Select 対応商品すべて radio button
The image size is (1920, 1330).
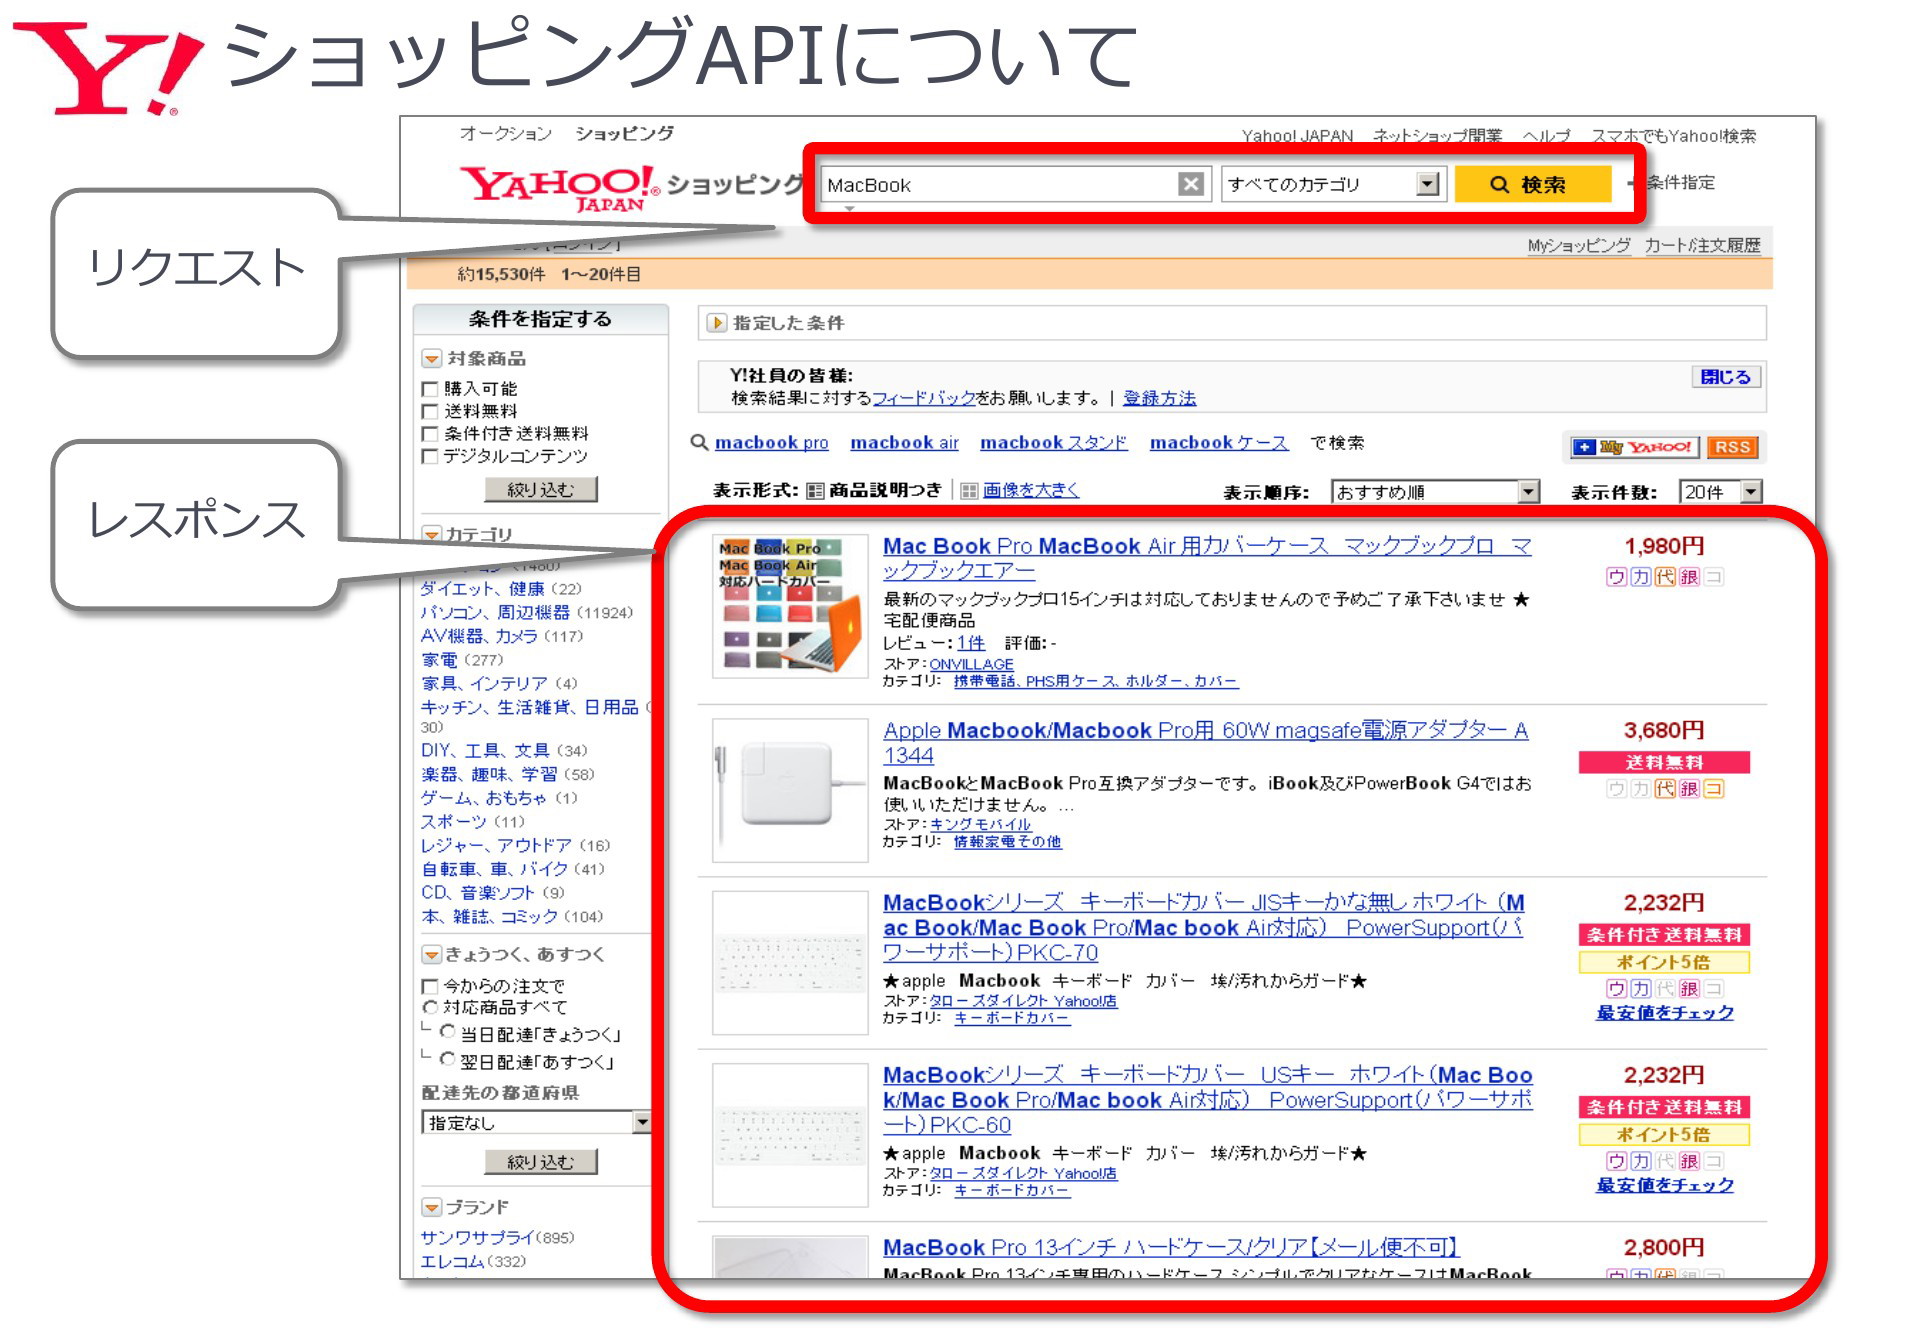point(430,1007)
